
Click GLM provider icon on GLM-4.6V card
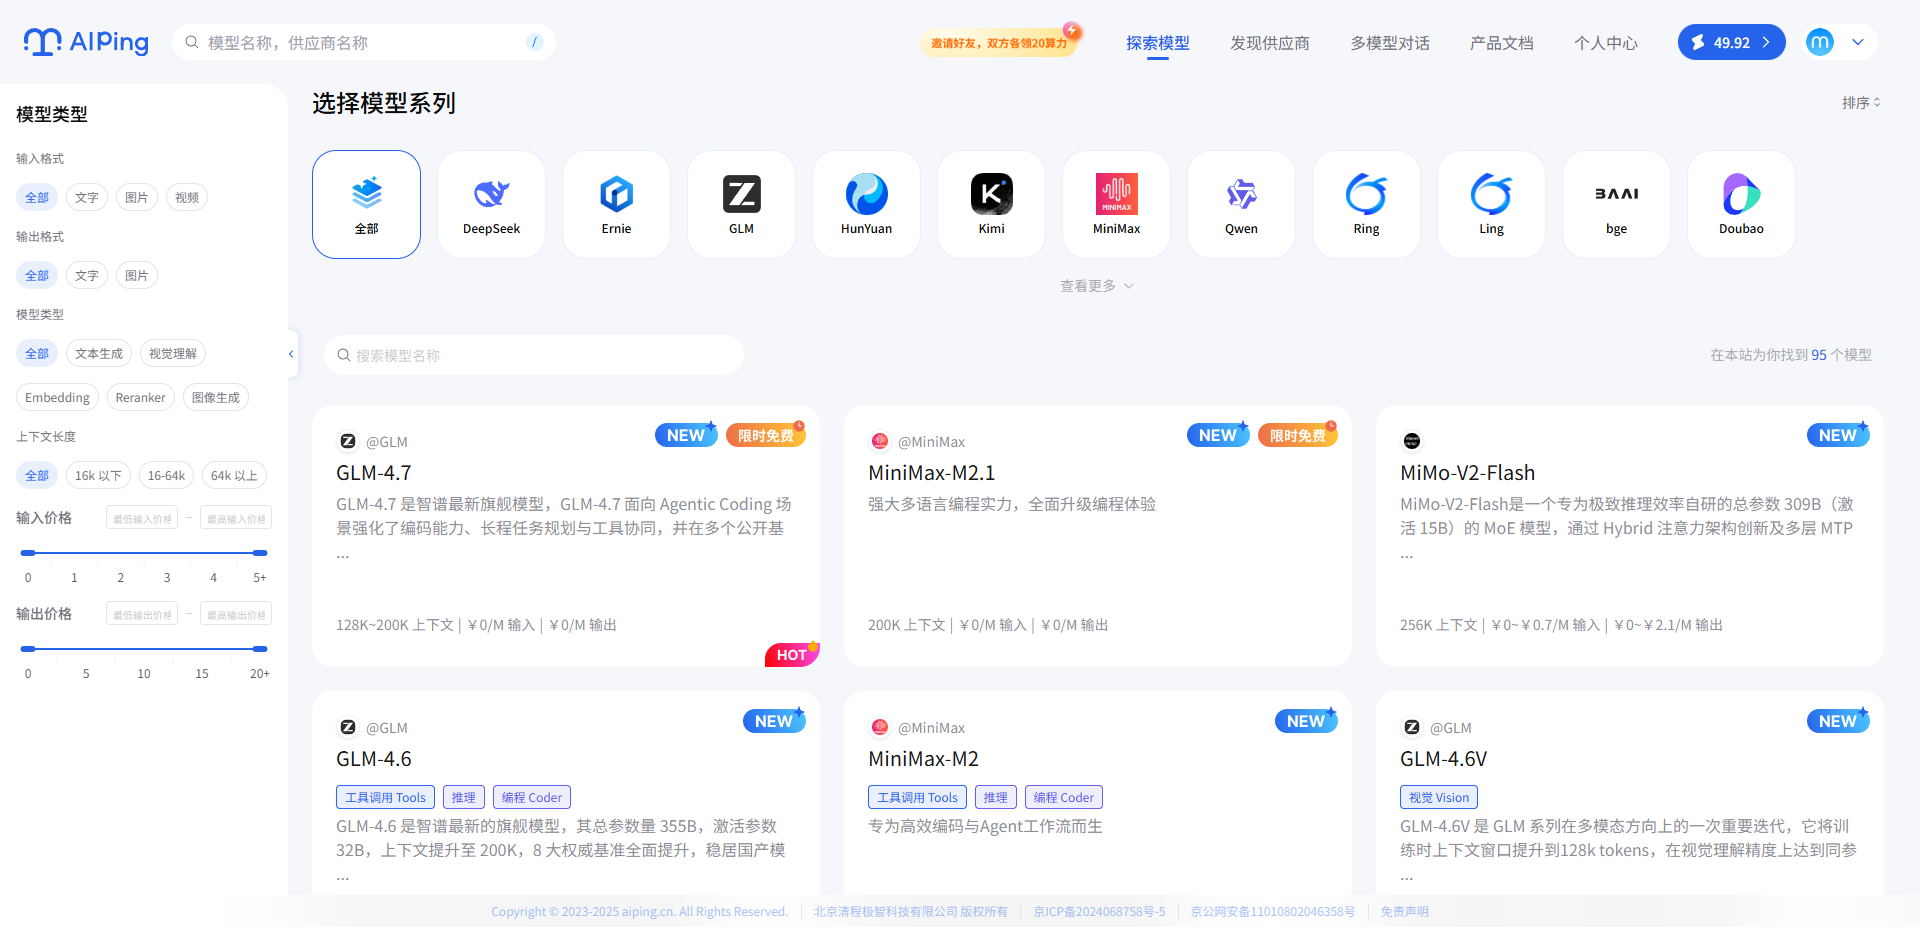[x=1412, y=727]
